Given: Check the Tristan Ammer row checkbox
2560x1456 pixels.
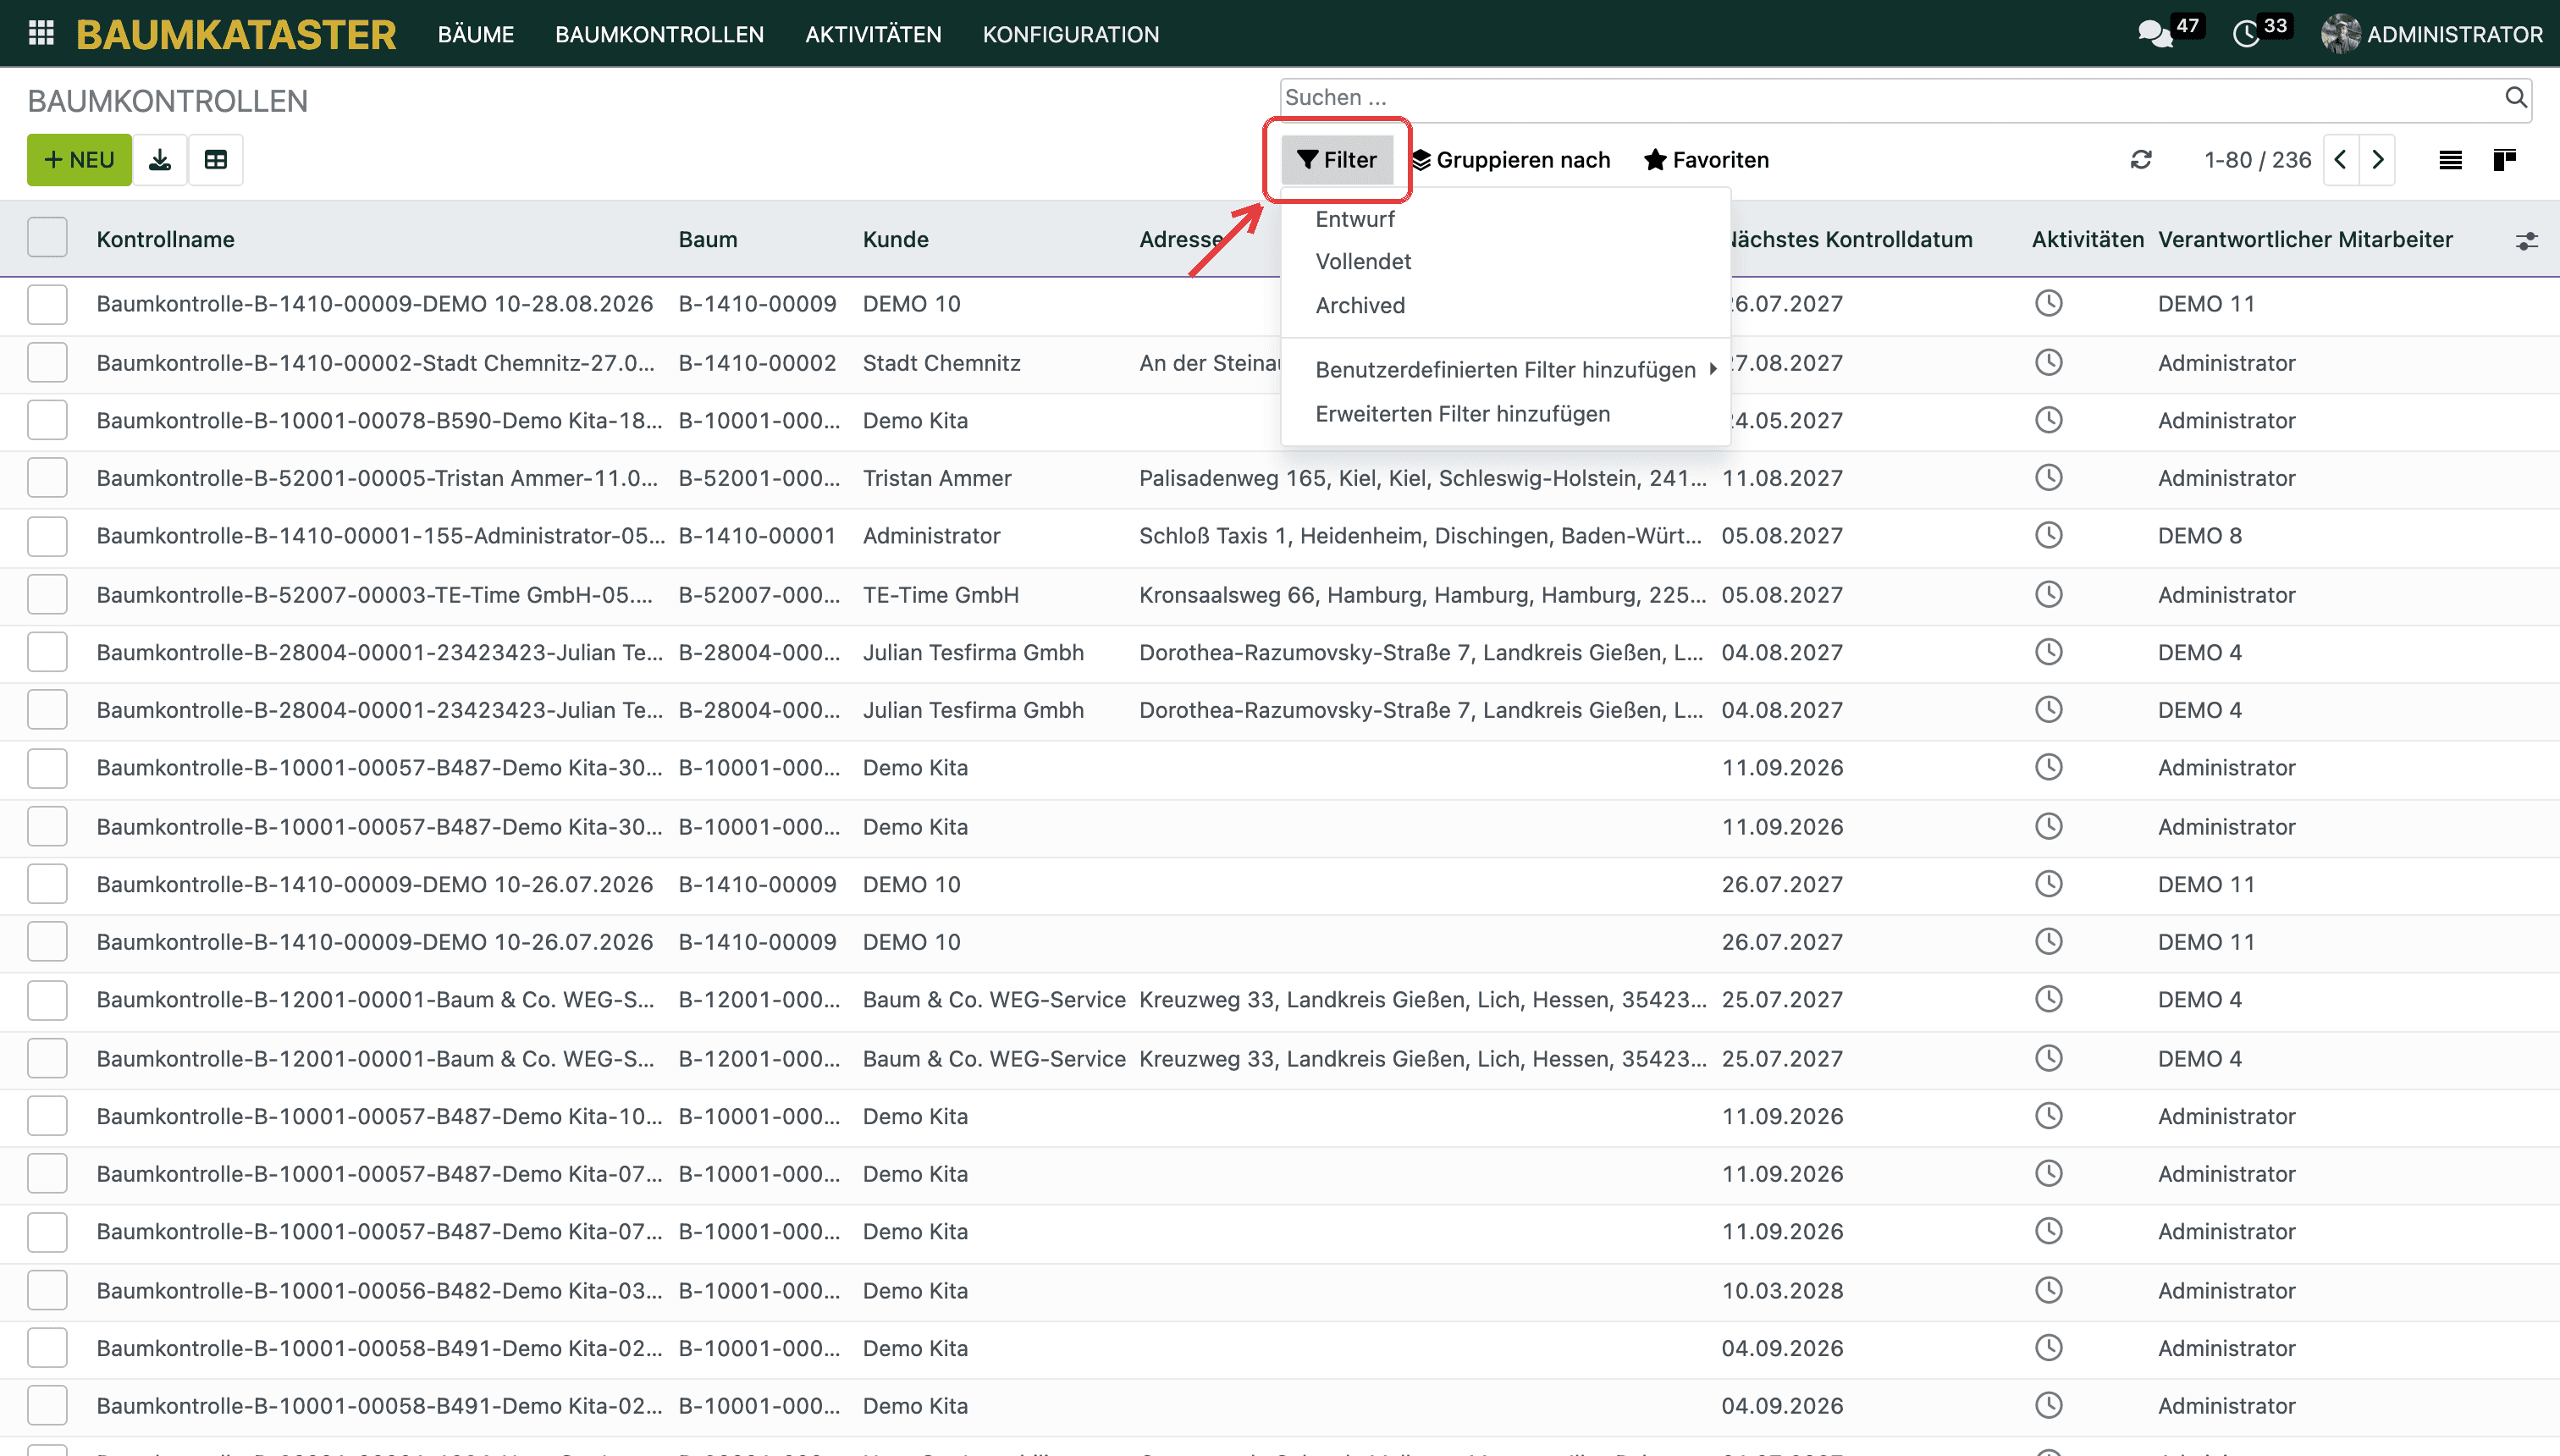Looking at the screenshot, I should 47,478.
